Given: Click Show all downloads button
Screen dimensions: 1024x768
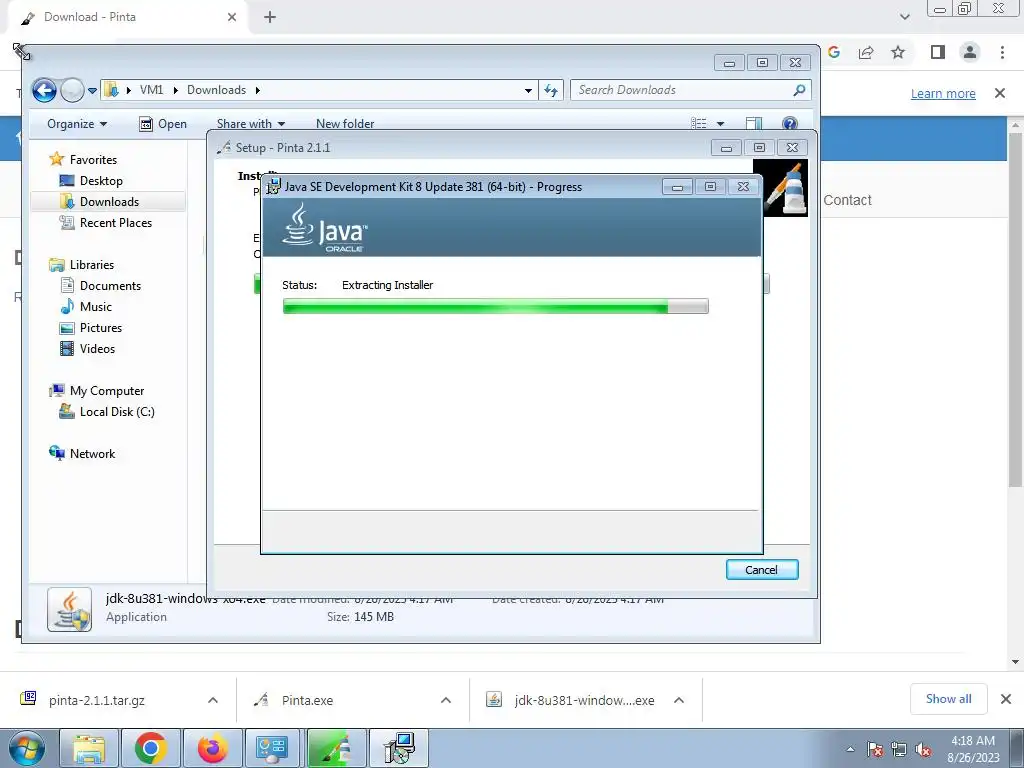Looking at the screenshot, I should pyautogui.click(x=948, y=699).
